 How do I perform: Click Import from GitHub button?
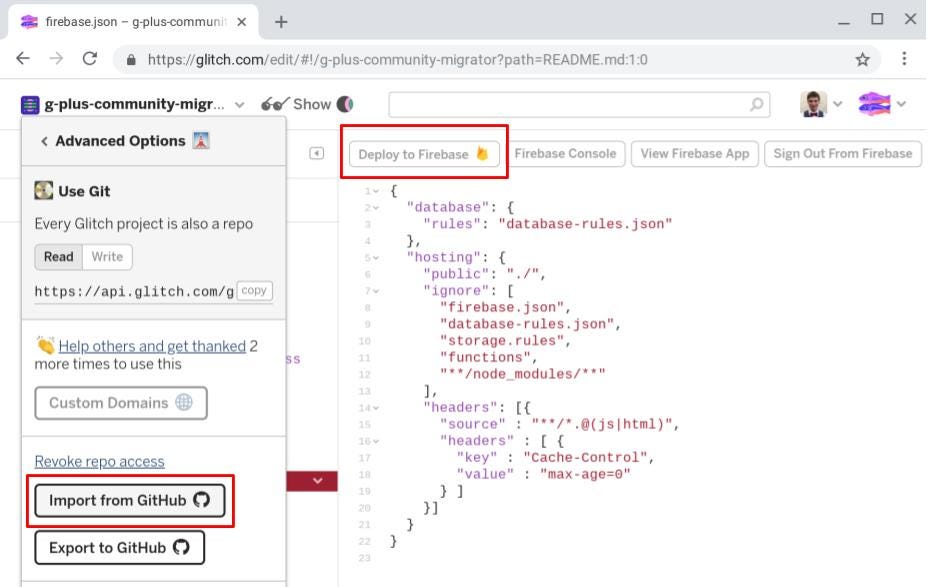[x=130, y=501]
